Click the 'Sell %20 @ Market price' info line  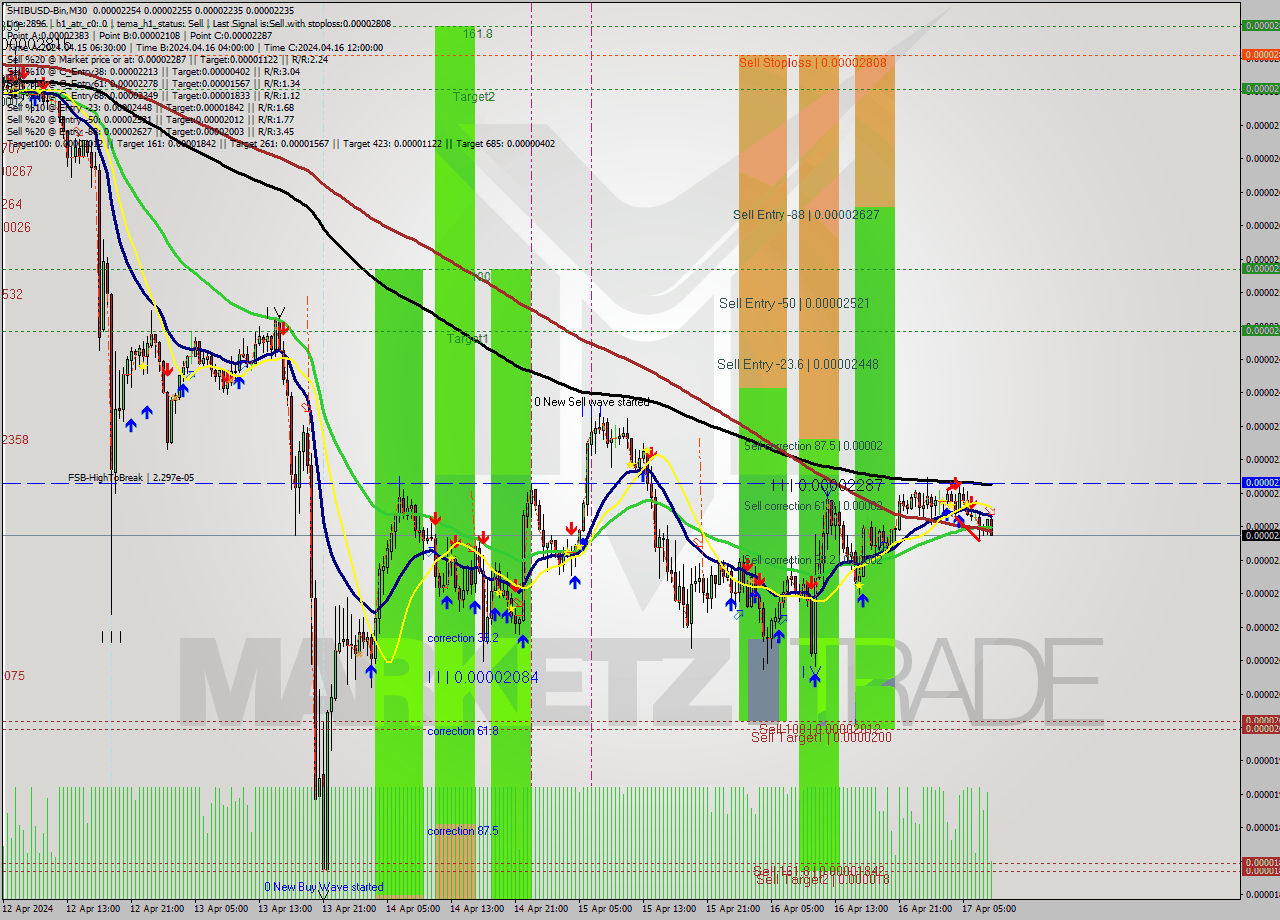[x=166, y=59]
